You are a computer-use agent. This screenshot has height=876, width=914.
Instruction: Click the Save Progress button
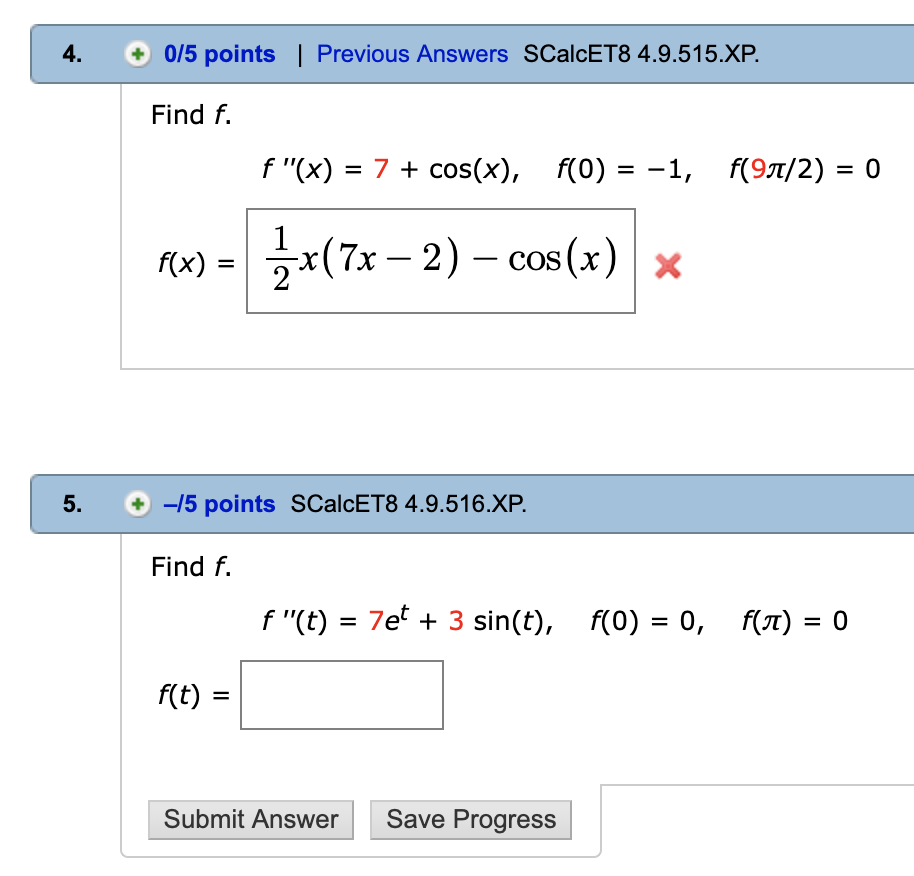[470, 819]
